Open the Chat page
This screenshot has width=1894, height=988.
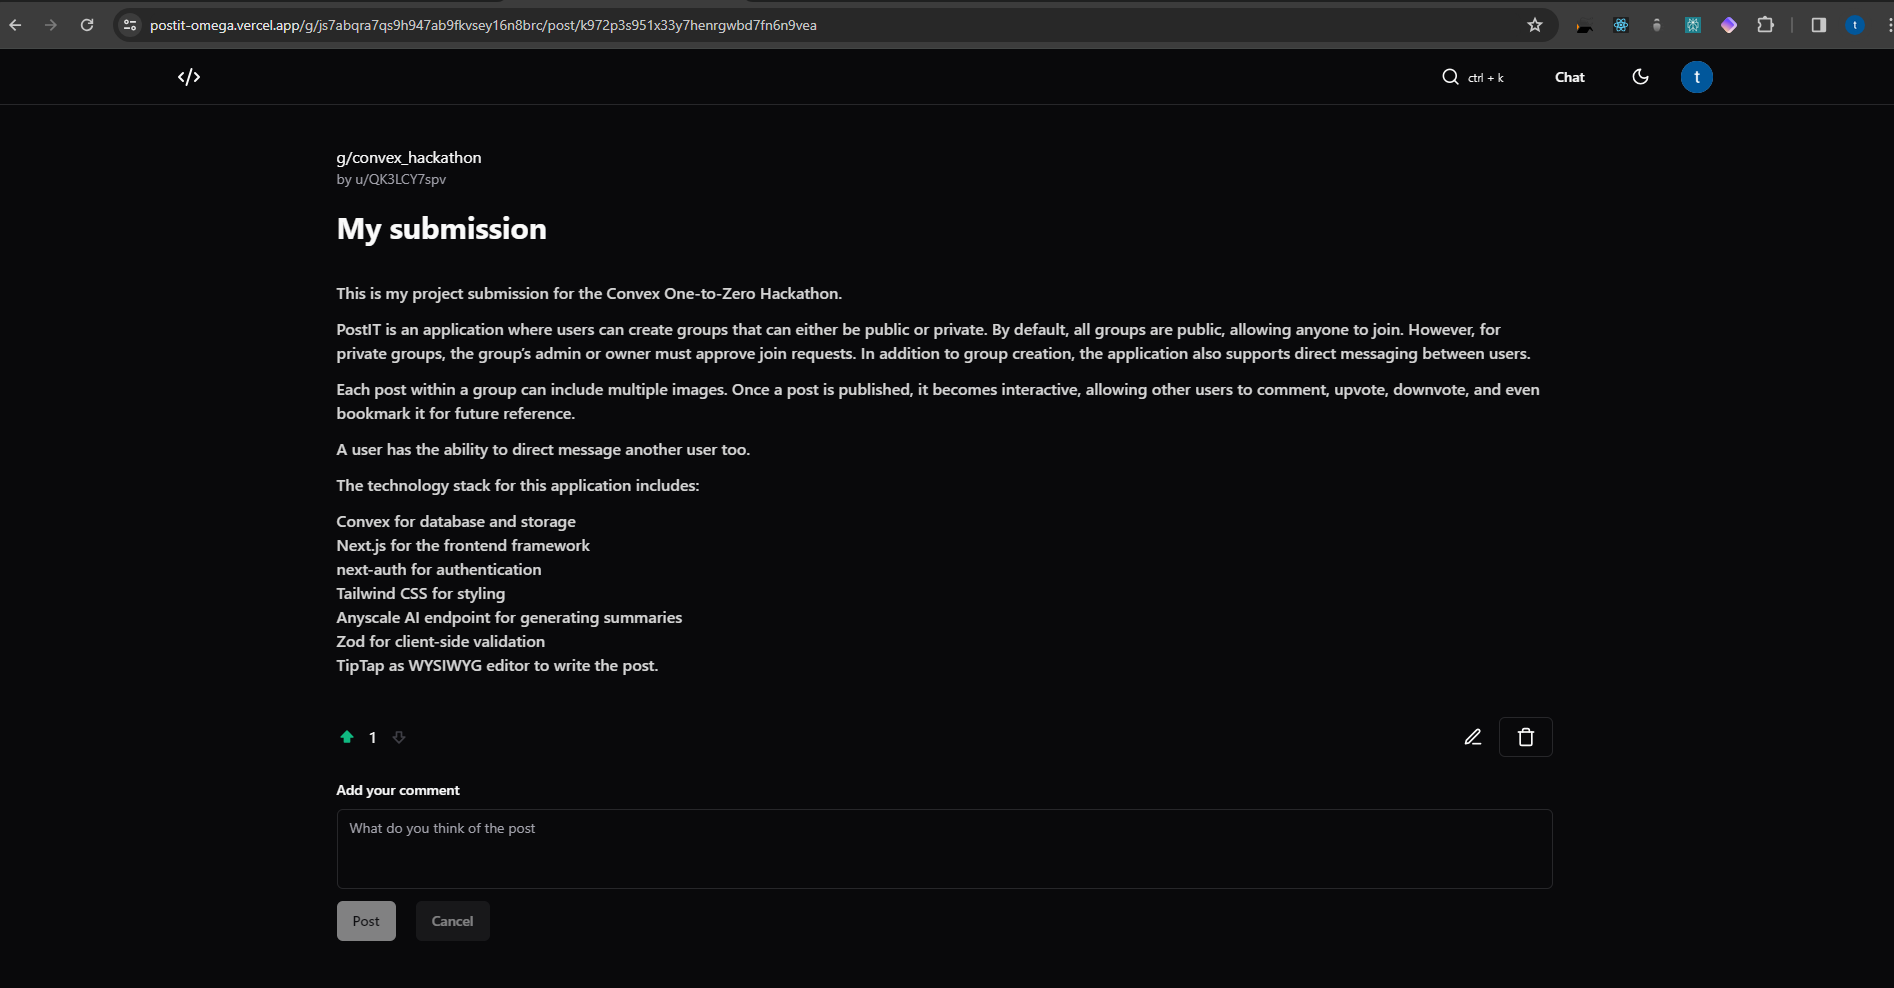pos(1569,77)
